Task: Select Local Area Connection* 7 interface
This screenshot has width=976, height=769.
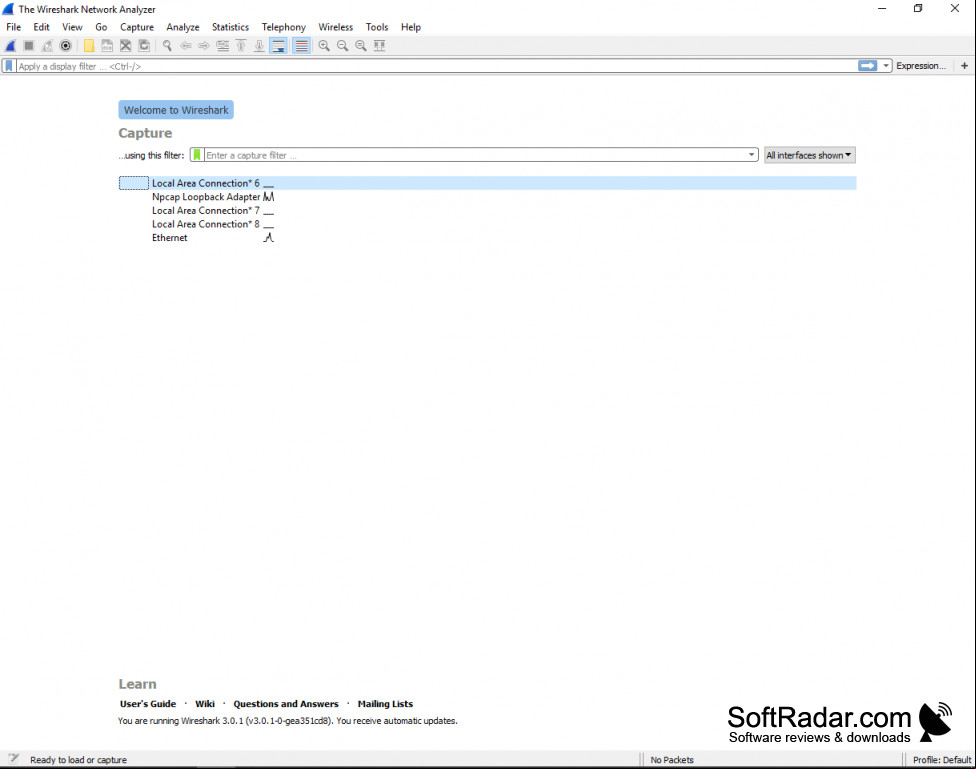Action: [x=487, y=210]
